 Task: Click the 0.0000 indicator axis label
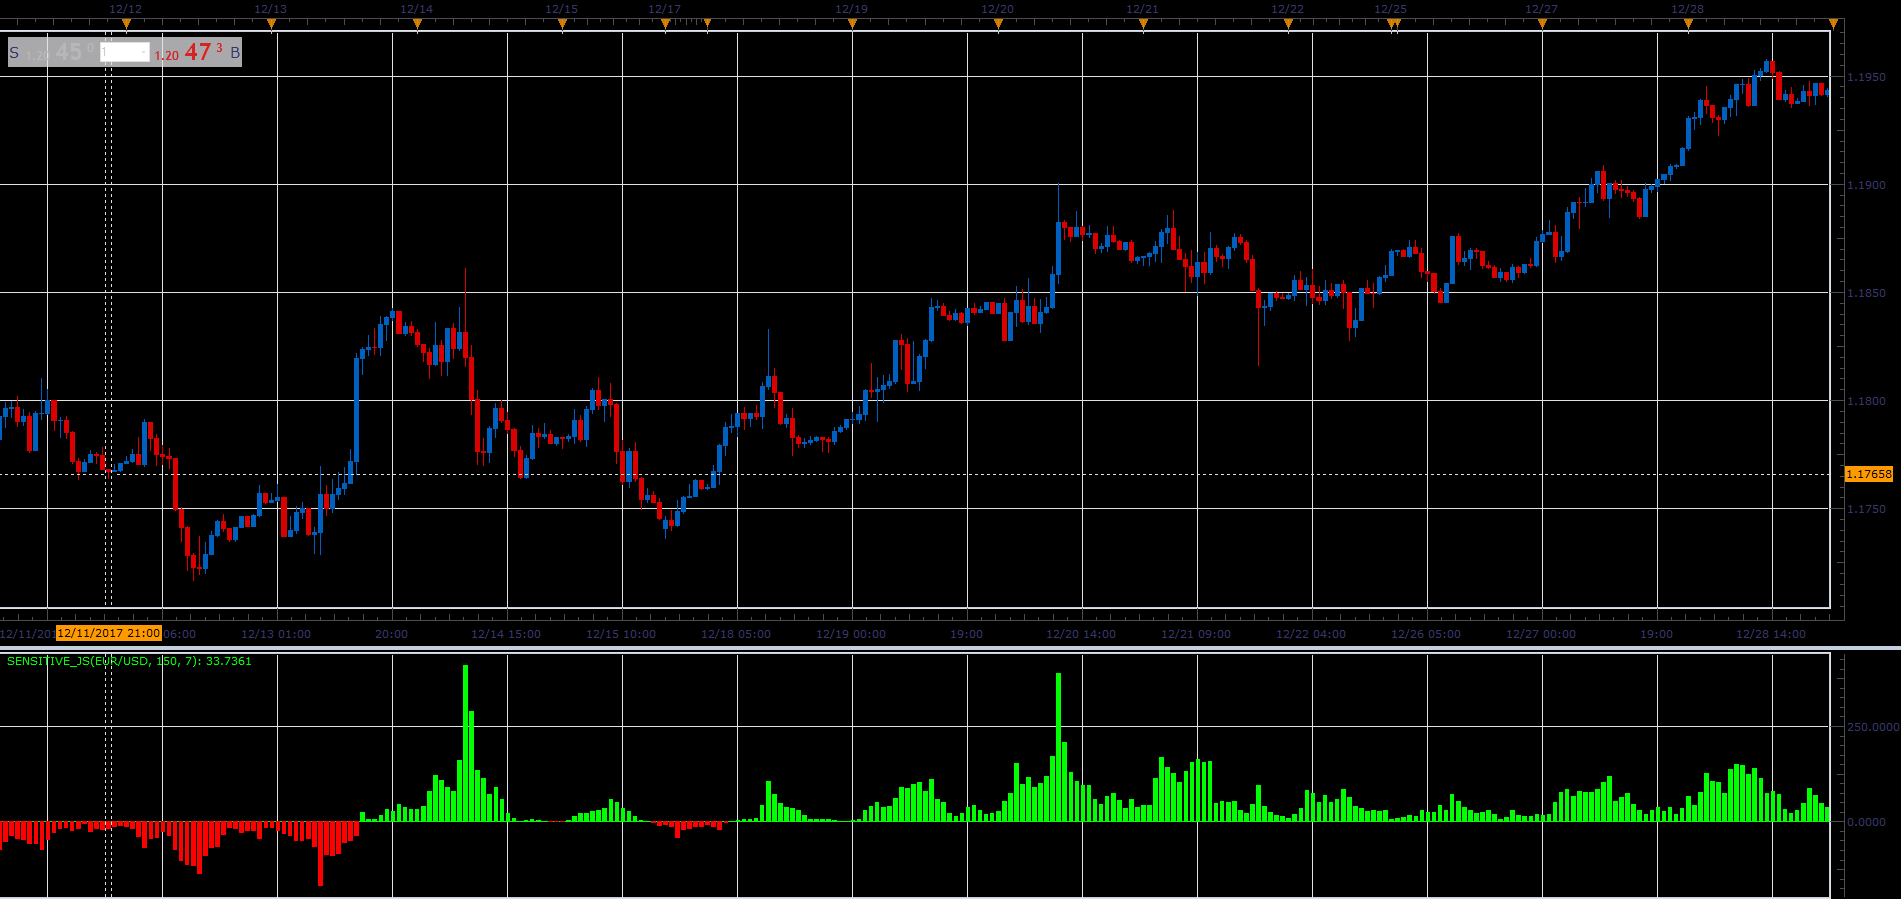click(x=1867, y=822)
